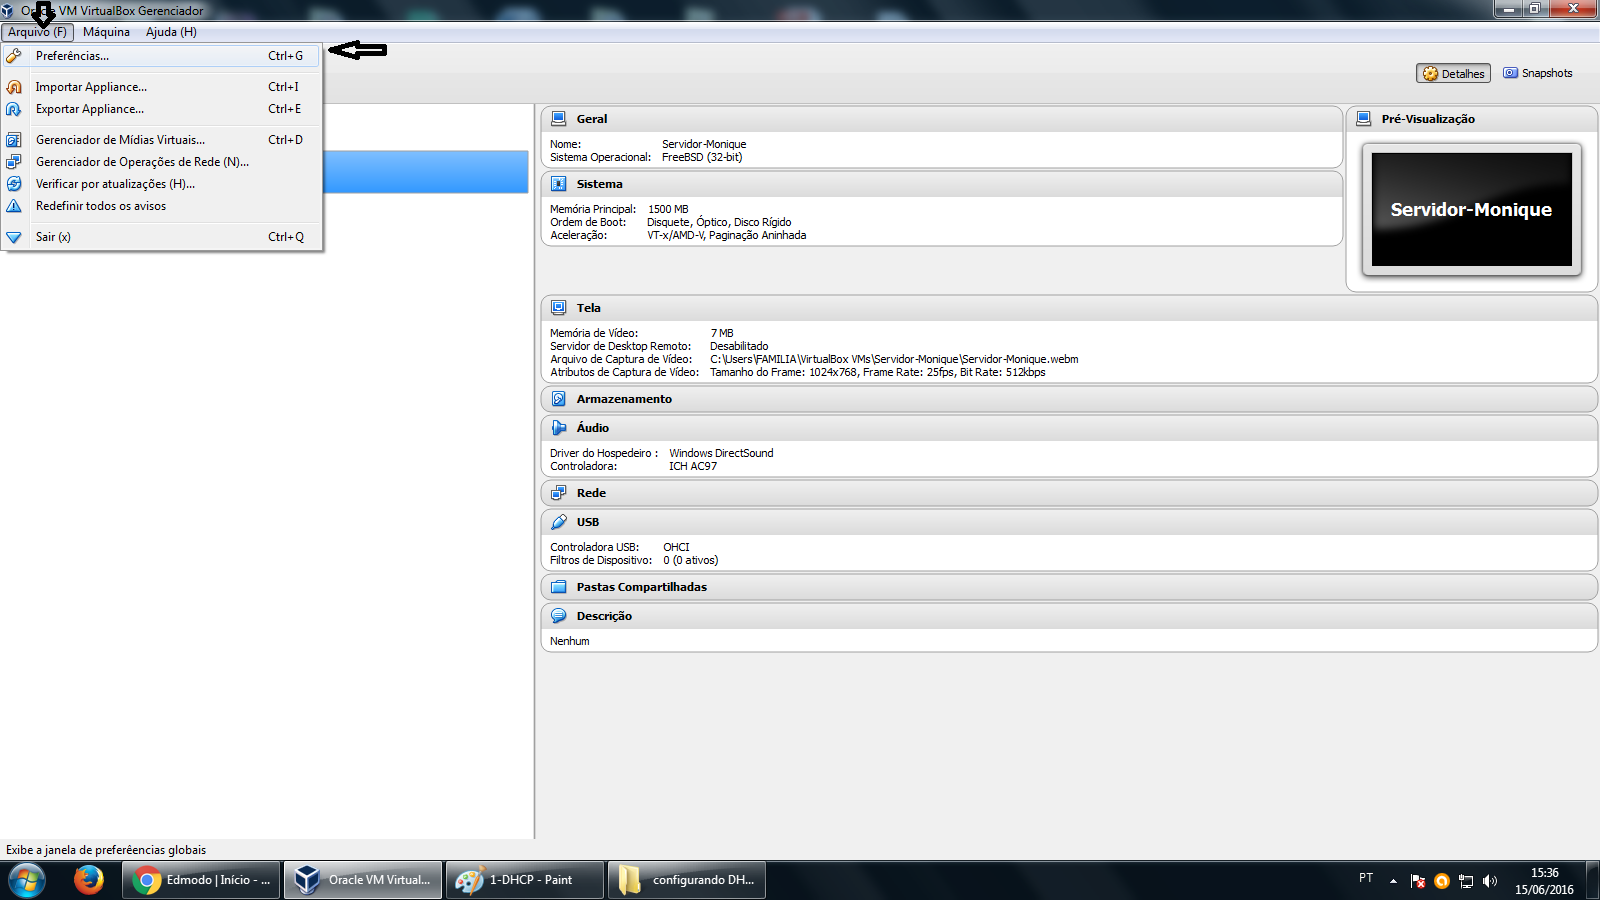Click the warning triangle reset icon
1600x900 pixels.
14,206
